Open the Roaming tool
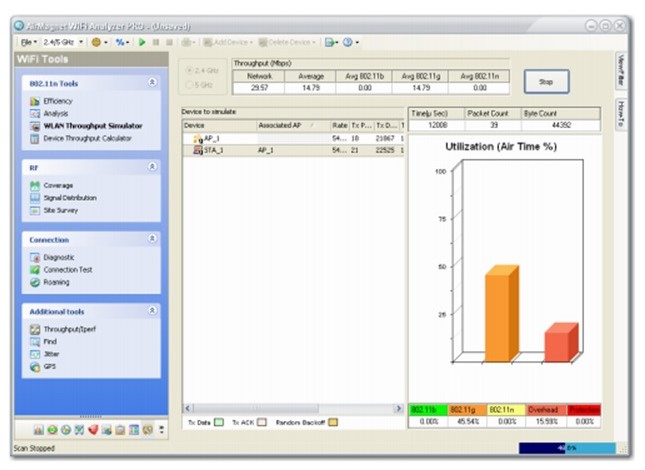The width and height of the screenshot is (645, 470). click(57, 283)
